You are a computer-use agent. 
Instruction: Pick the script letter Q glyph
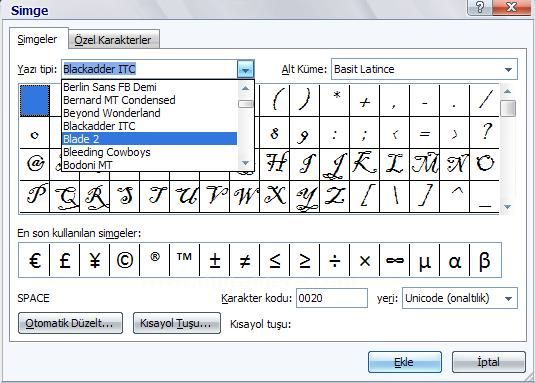click(x=64, y=196)
